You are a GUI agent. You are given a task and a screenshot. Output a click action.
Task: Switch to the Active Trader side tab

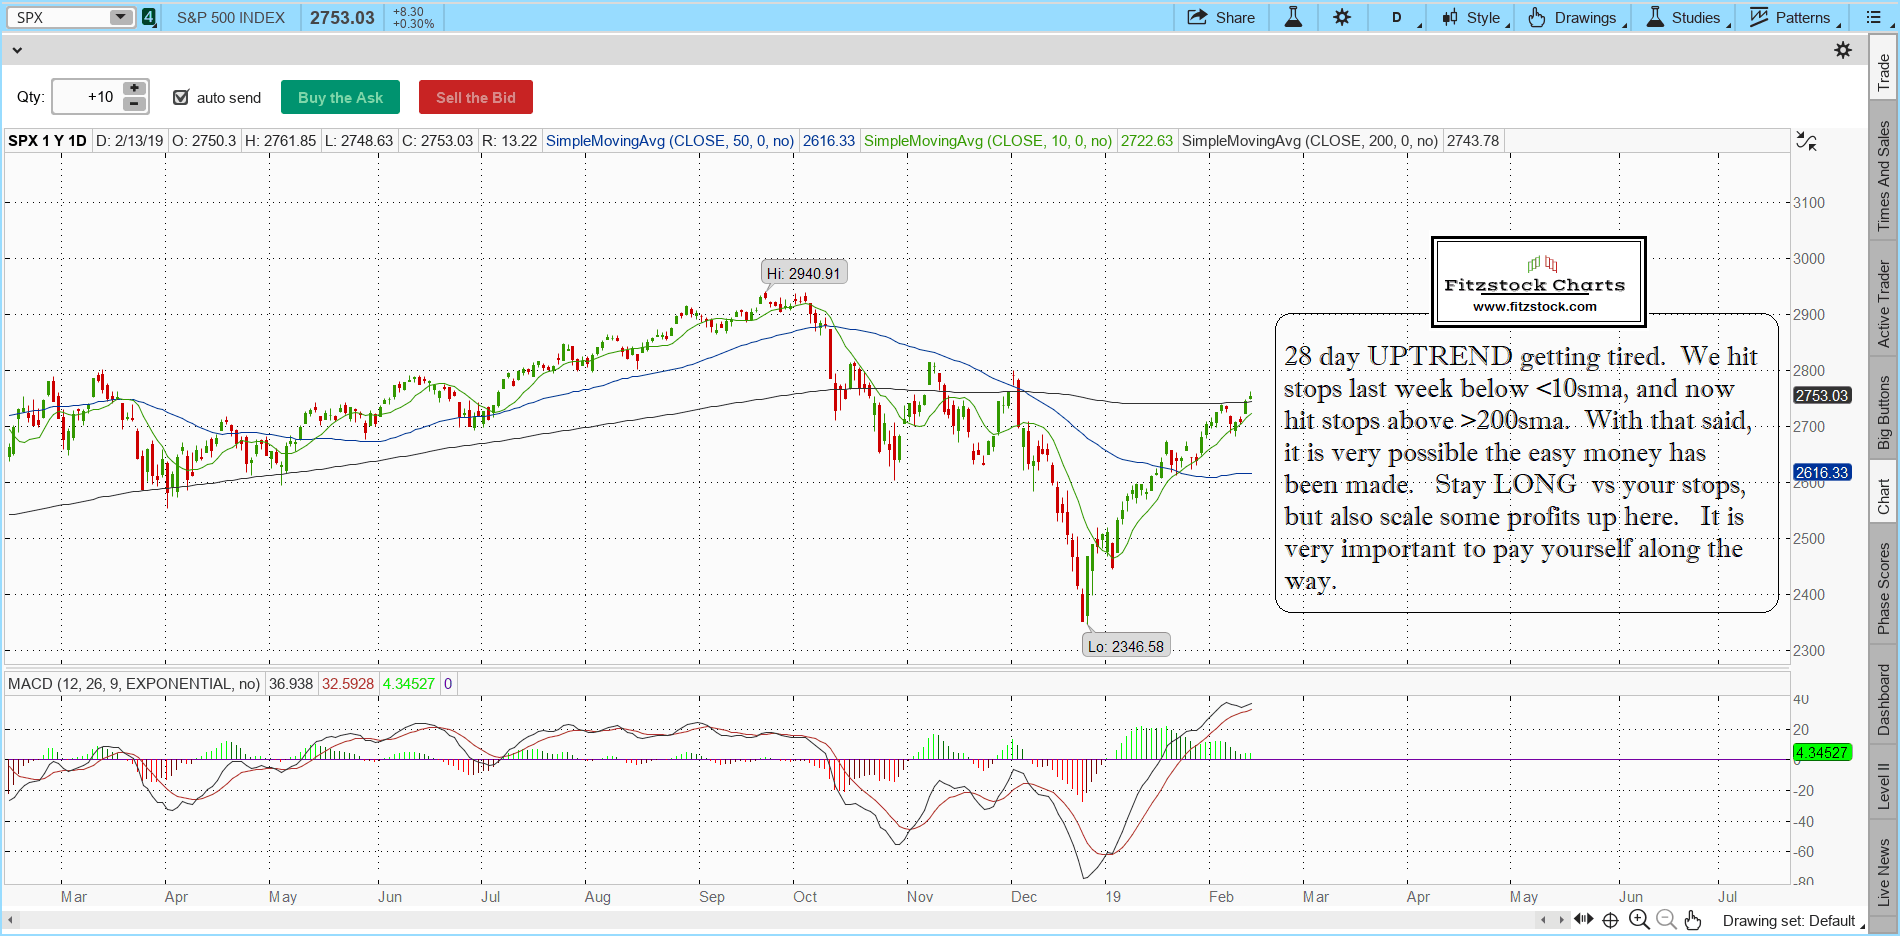1884,303
